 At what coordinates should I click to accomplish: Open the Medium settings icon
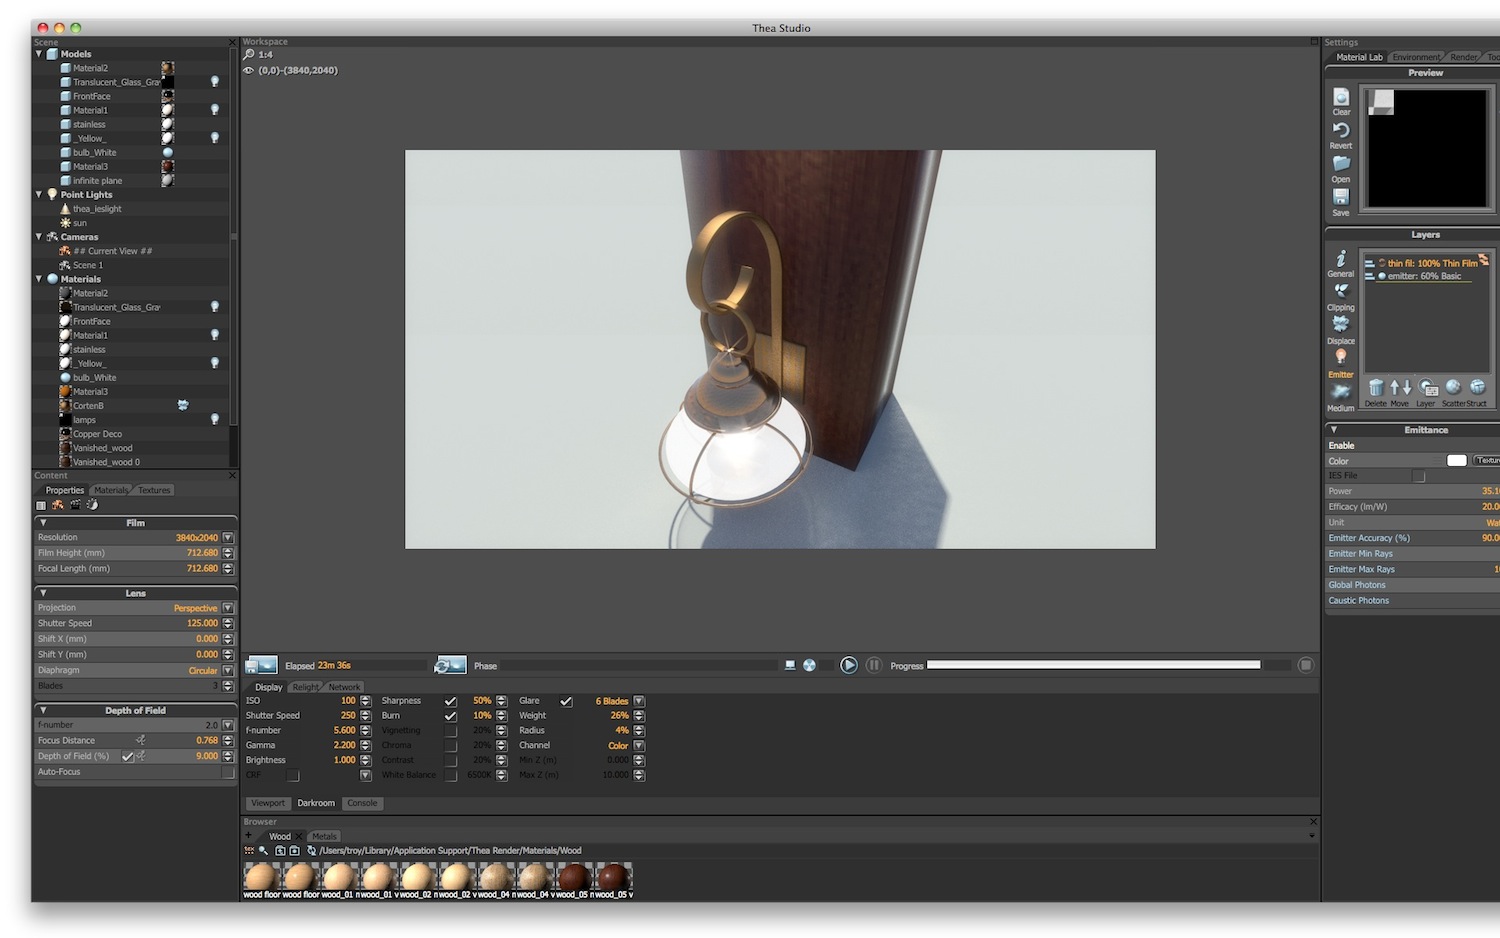click(x=1341, y=392)
